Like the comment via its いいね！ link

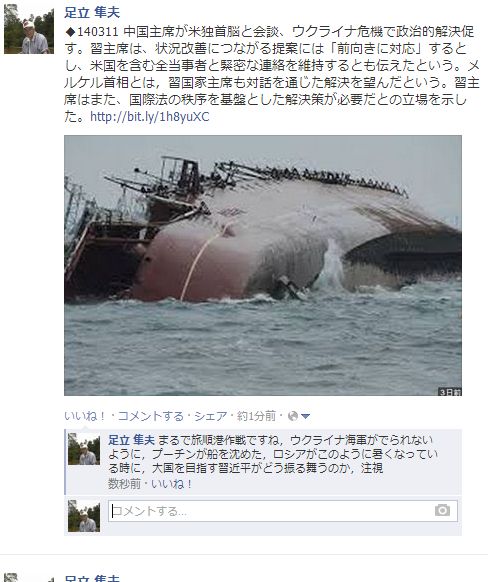pos(172,484)
